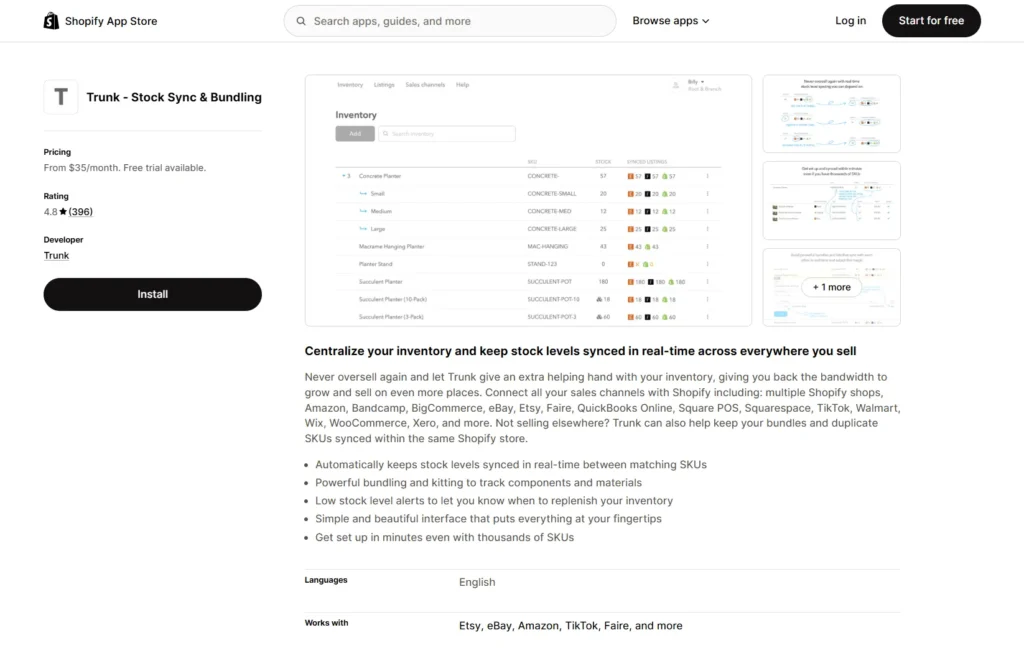
Task: Click the variant arrow icon beside Small
Action: coord(363,194)
